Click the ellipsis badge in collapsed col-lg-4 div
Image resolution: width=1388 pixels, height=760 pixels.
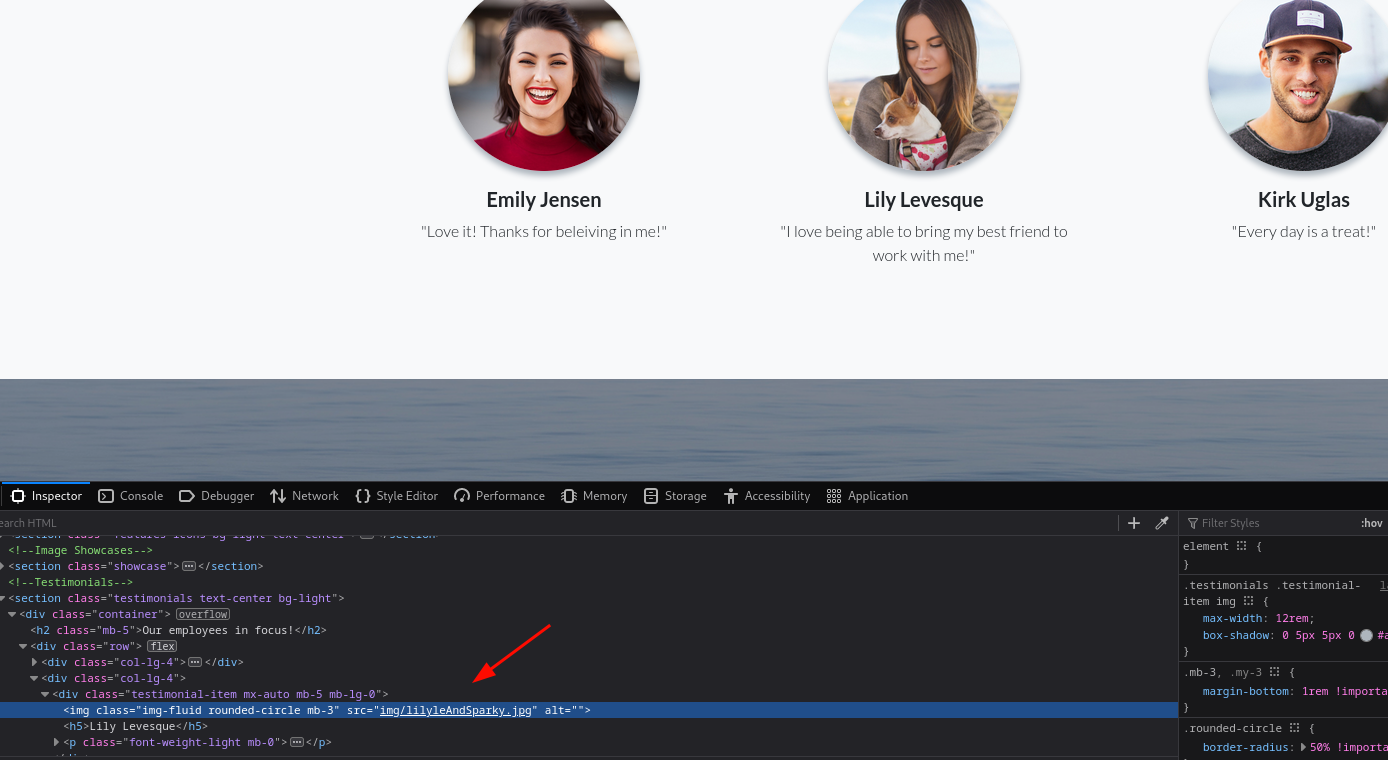(x=195, y=662)
